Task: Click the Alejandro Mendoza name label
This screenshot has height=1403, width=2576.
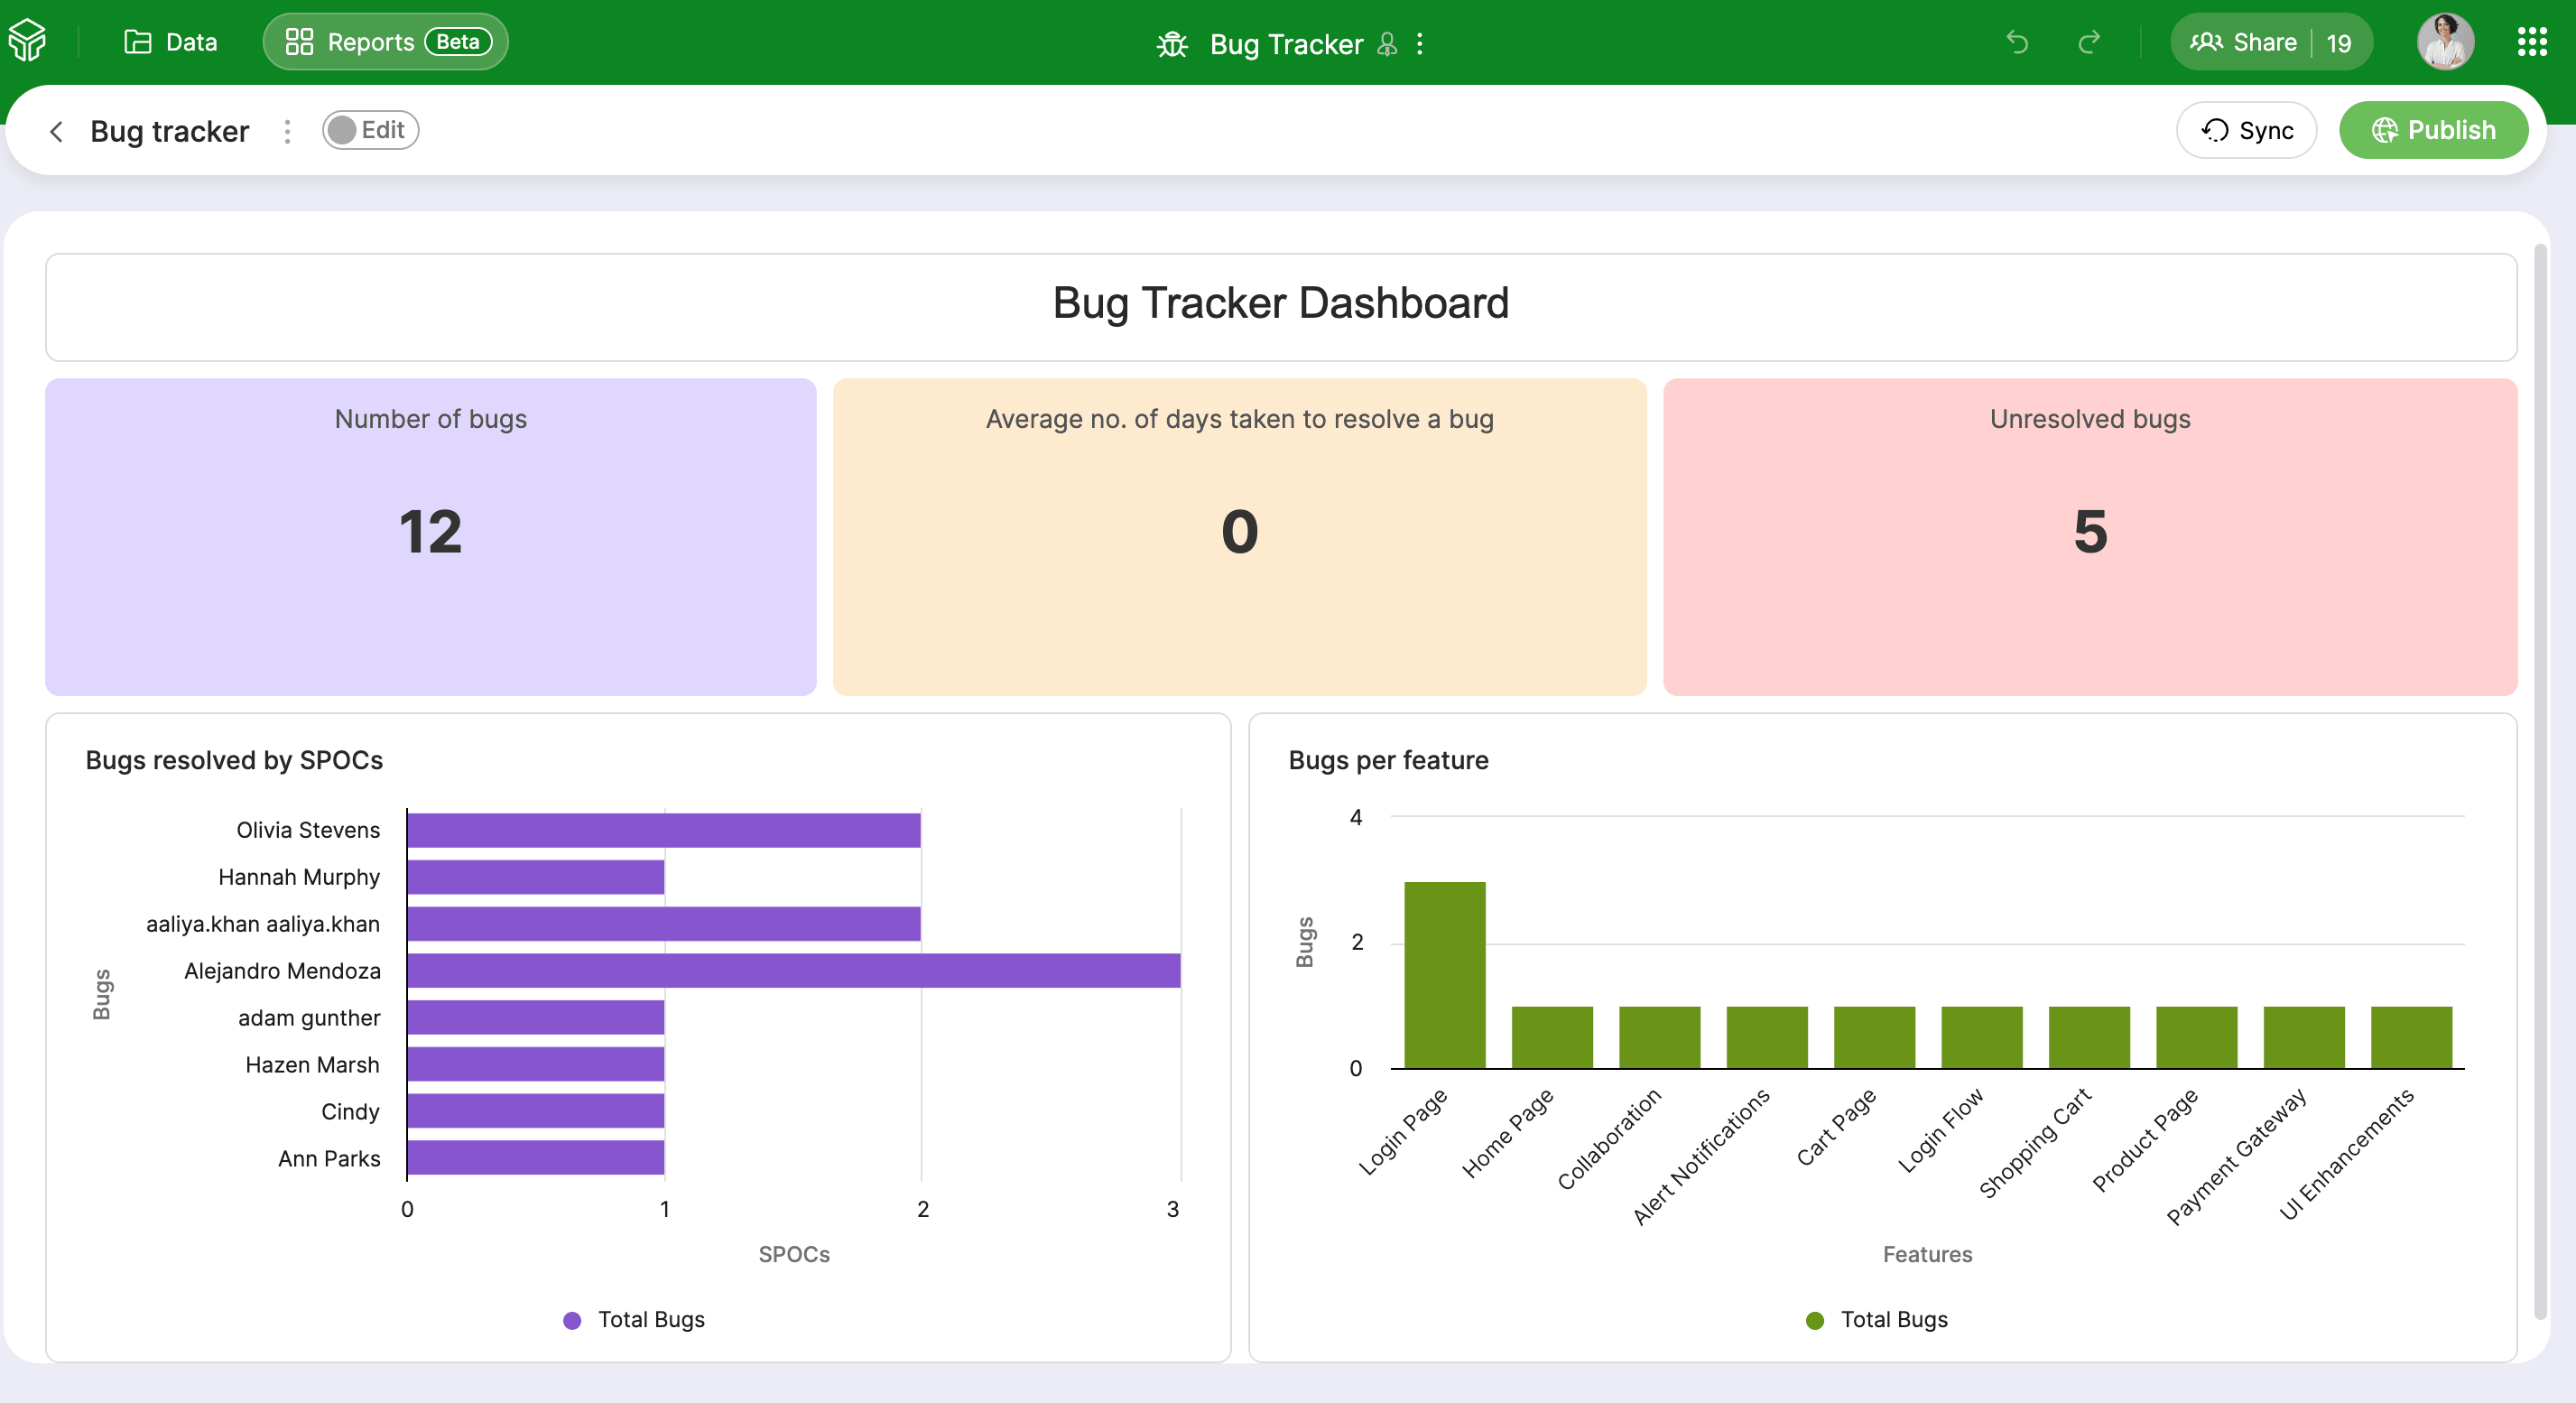Action: click(282, 971)
